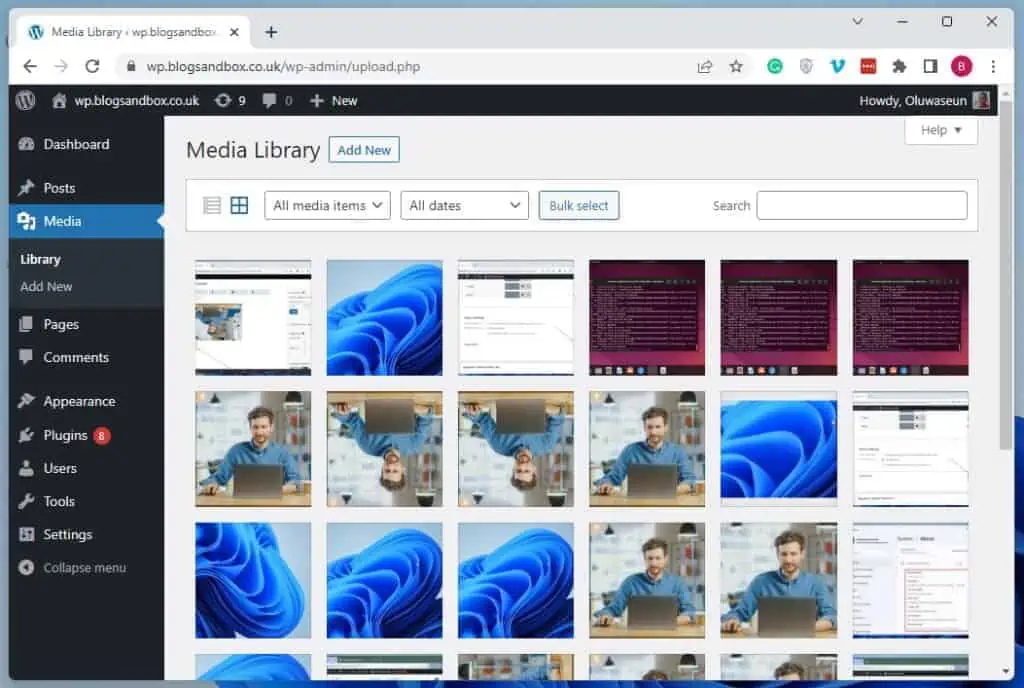Go to Appearance in the sidebar
Viewport: 1024px width, 688px height.
79,401
